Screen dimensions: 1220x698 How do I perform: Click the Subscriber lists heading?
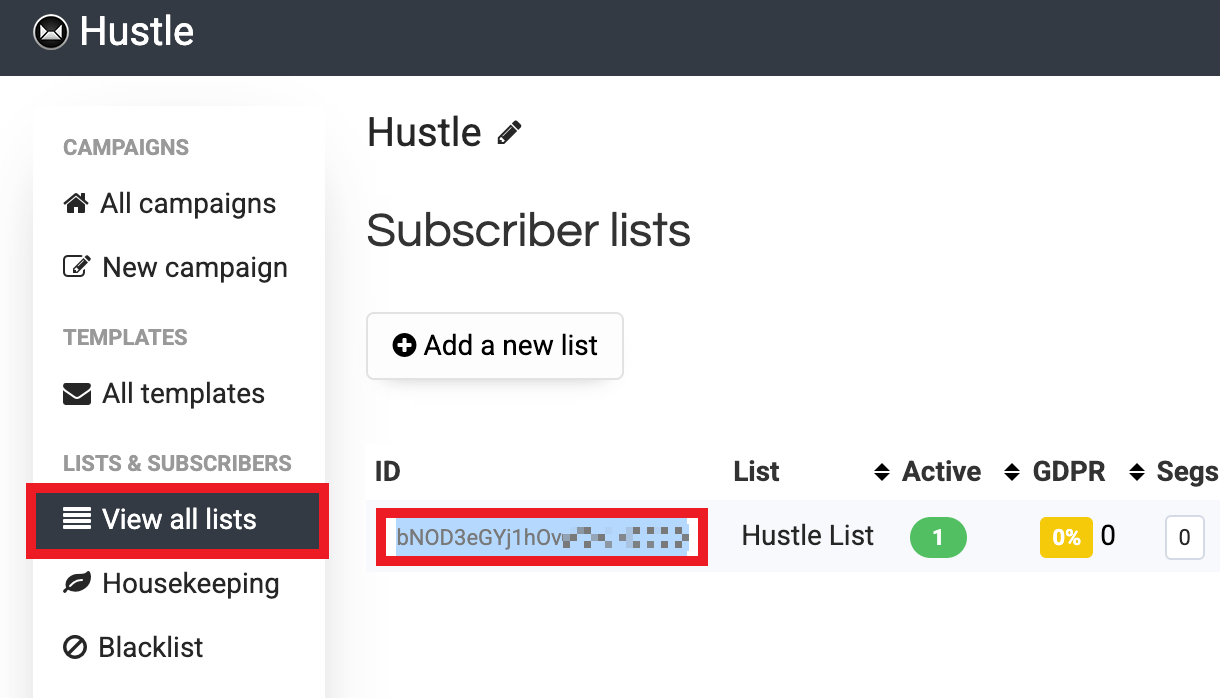pyautogui.click(x=529, y=230)
